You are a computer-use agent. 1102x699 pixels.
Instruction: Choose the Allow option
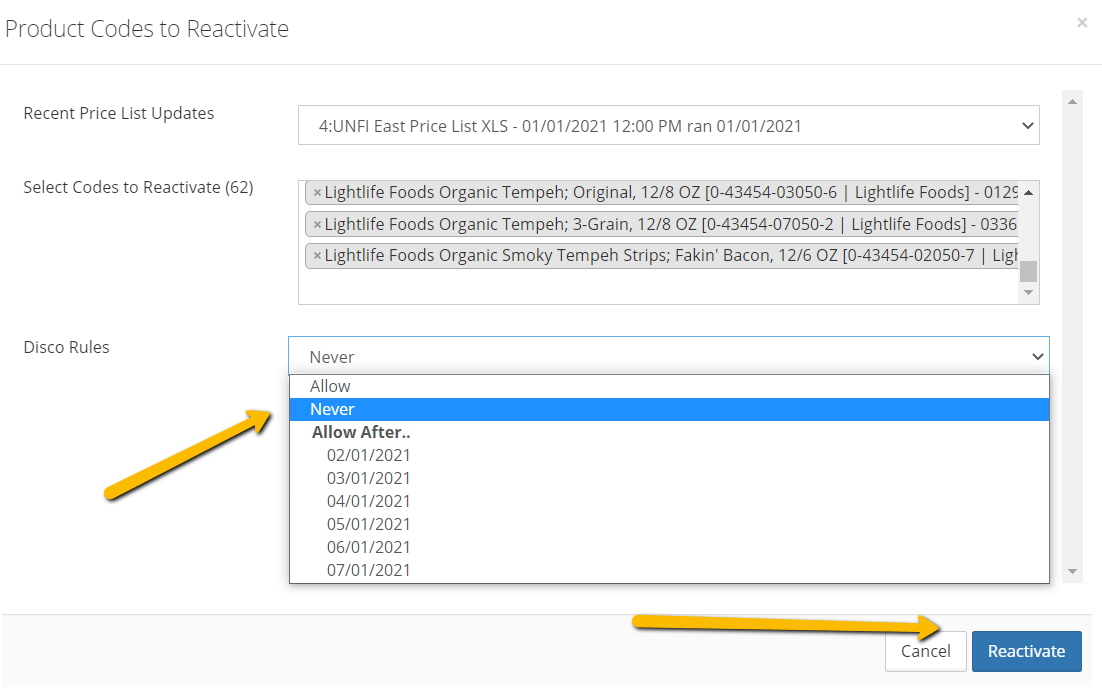point(330,386)
